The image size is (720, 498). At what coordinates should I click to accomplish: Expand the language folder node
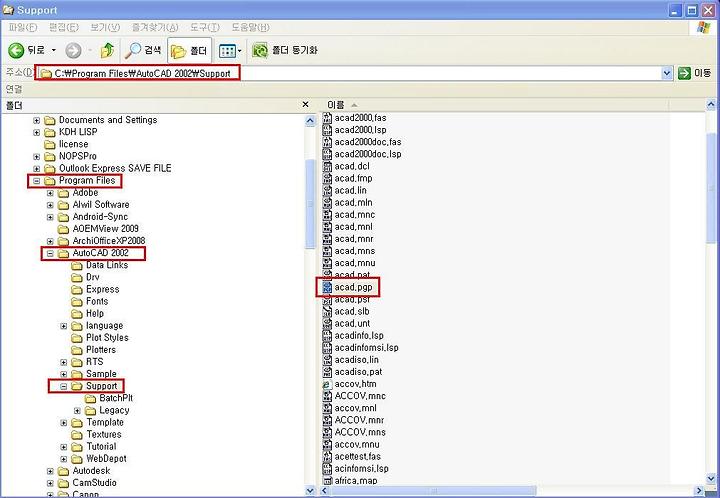click(x=64, y=326)
